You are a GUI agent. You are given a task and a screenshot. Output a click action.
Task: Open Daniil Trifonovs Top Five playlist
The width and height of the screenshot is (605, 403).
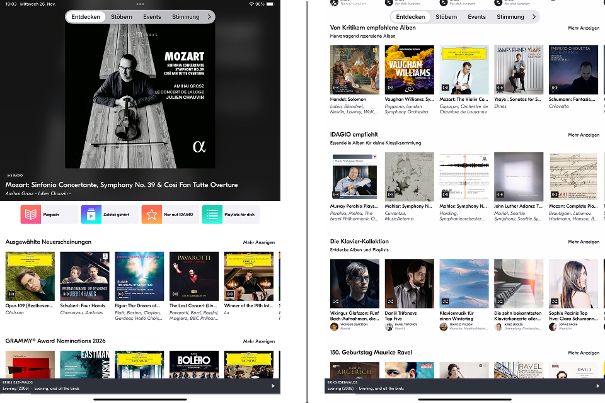(x=409, y=284)
